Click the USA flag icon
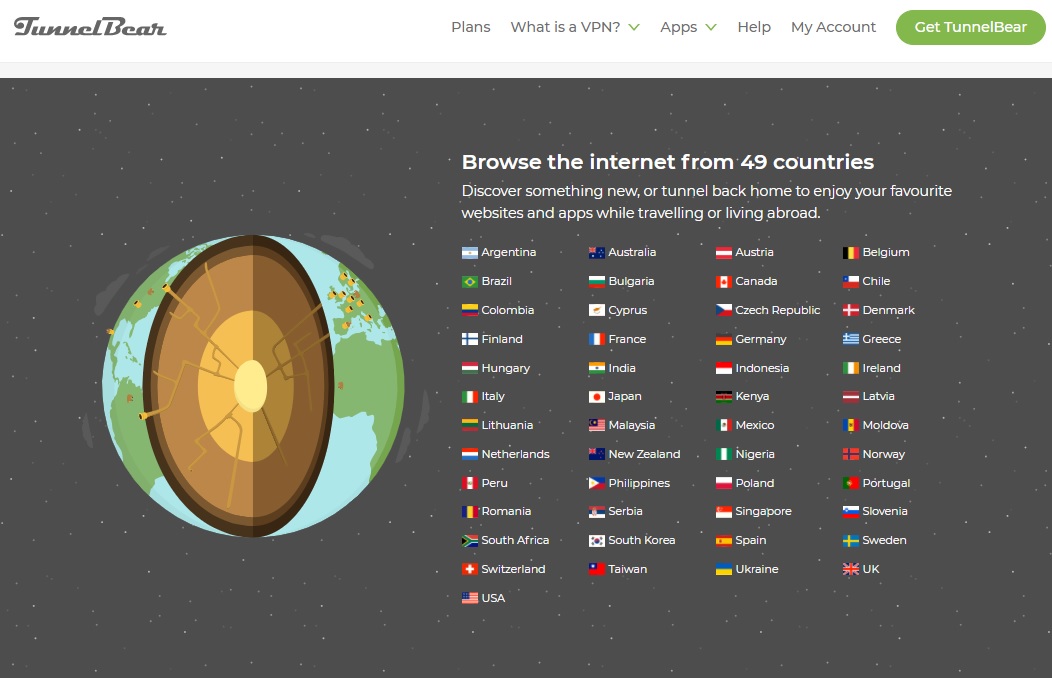The image size is (1052, 678). click(470, 598)
